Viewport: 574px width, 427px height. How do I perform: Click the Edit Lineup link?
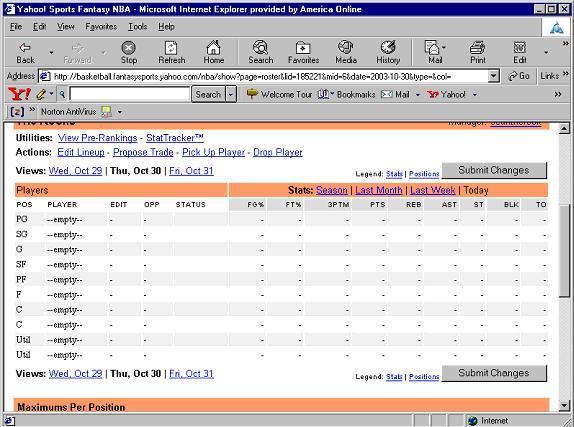81,152
